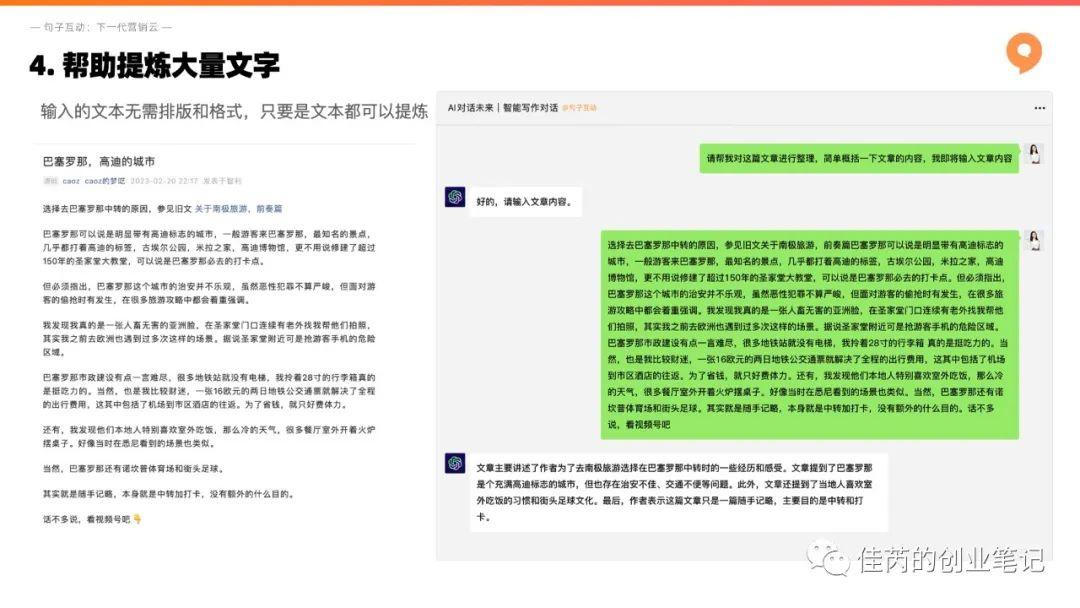
Task: Click user avatar beside the long pasted-article message
Action: [1034, 240]
